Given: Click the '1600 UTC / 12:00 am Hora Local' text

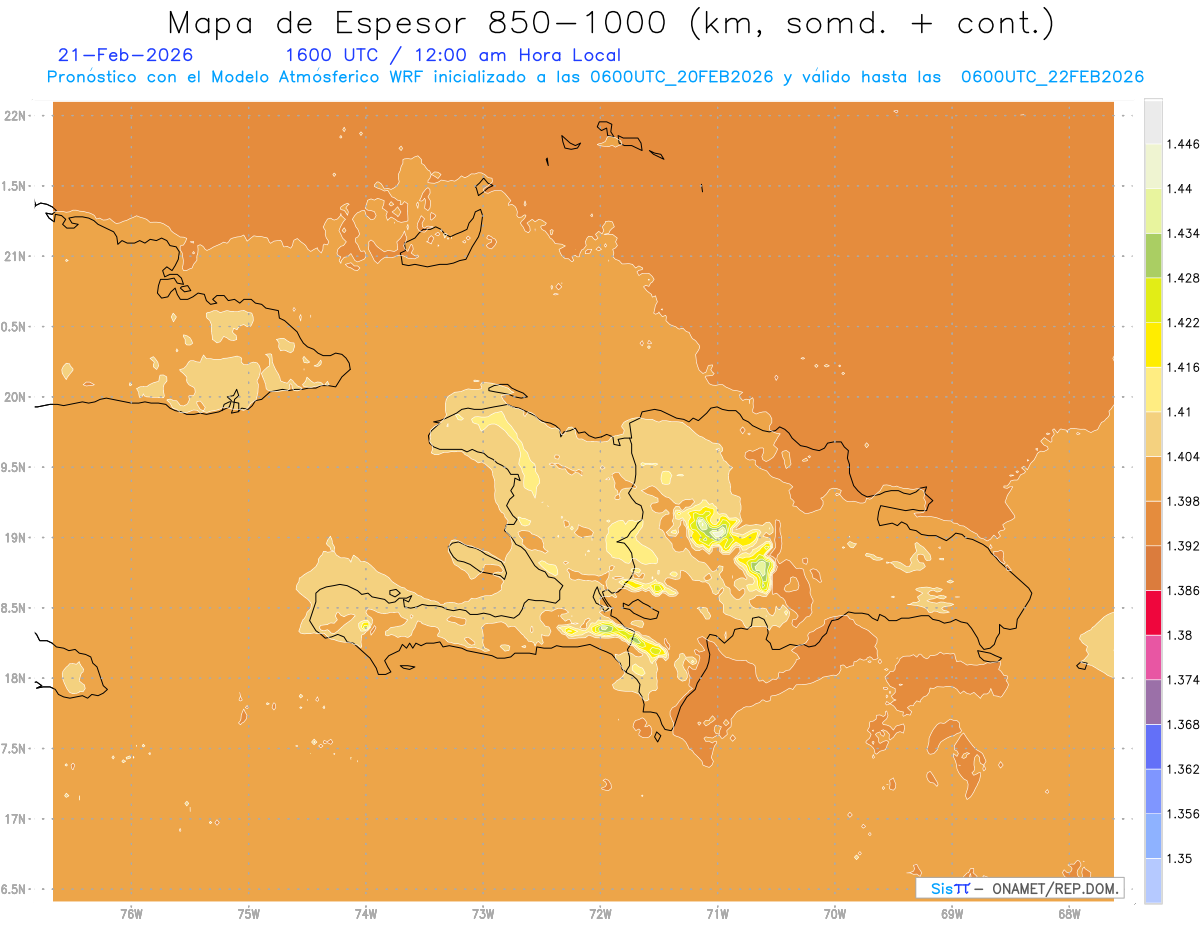Looking at the screenshot, I should (x=453, y=55).
